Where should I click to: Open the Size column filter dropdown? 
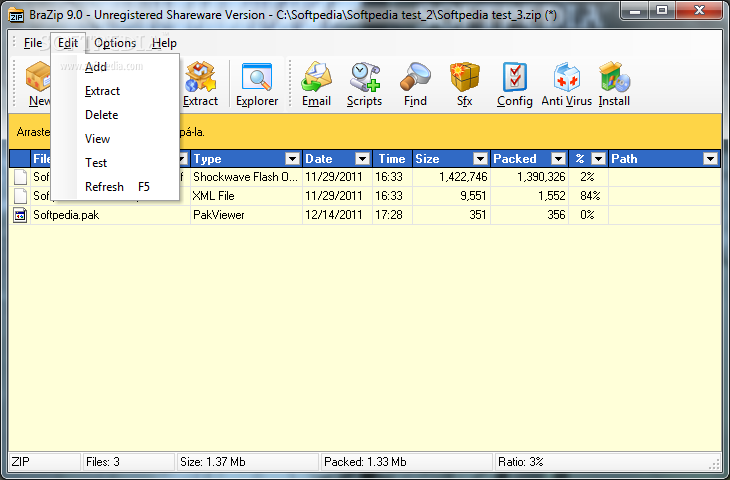click(480, 159)
